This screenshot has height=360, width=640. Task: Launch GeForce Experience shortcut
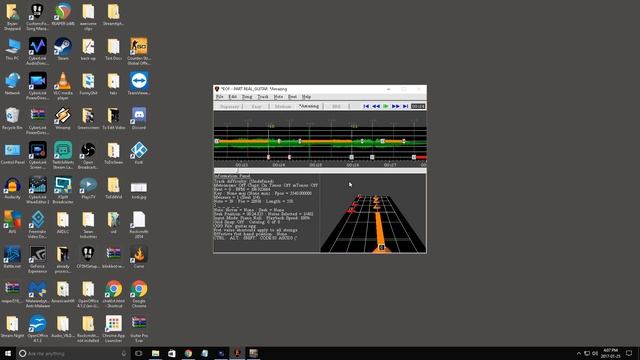point(37,259)
